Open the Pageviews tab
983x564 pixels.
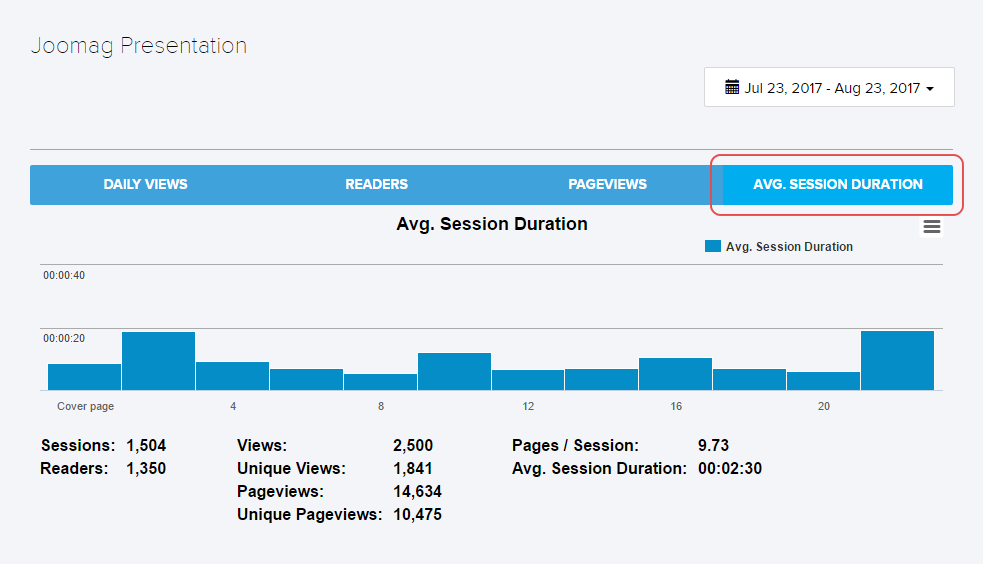[607, 185]
